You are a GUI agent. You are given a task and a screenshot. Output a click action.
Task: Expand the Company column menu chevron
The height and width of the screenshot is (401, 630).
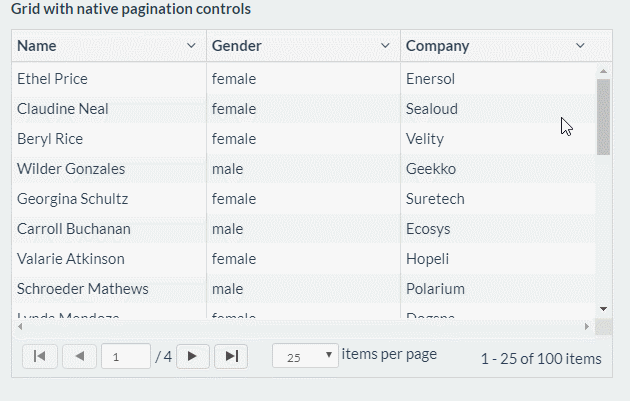pyautogui.click(x=580, y=46)
